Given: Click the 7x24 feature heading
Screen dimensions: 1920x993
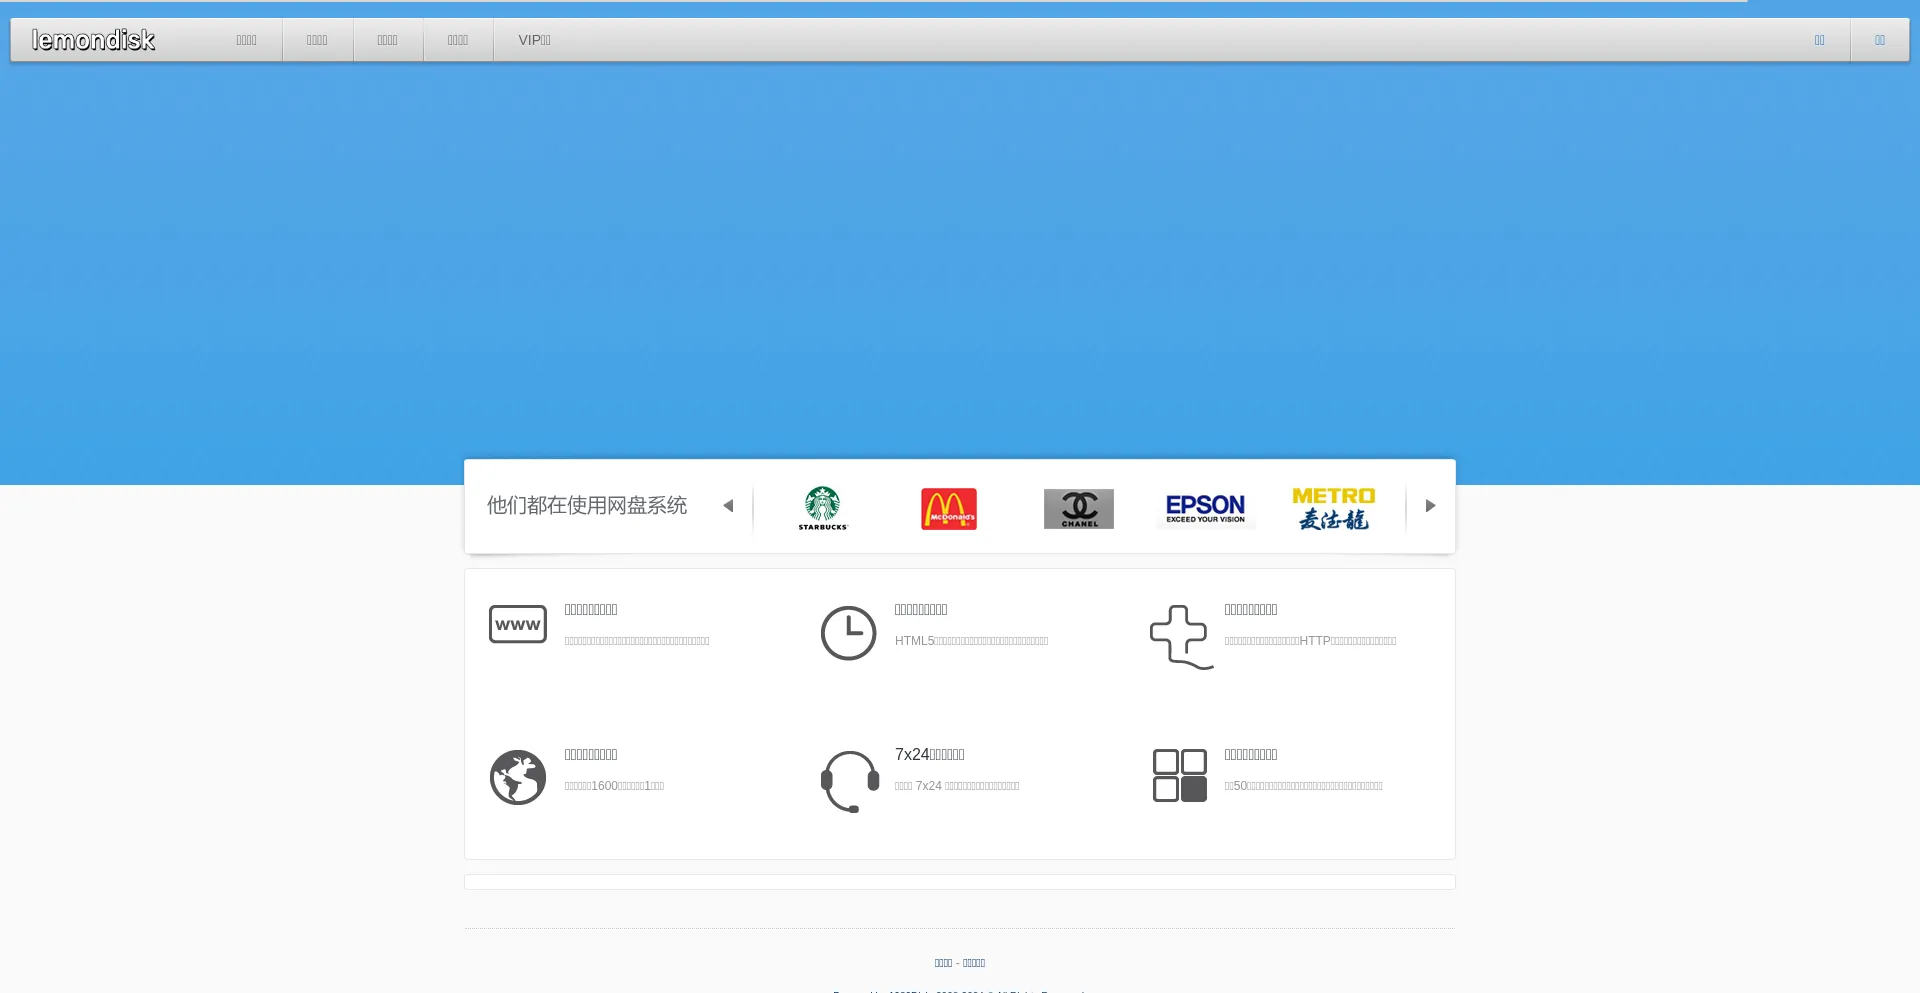Looking at the screenshot, I should (x=929, y=754).
